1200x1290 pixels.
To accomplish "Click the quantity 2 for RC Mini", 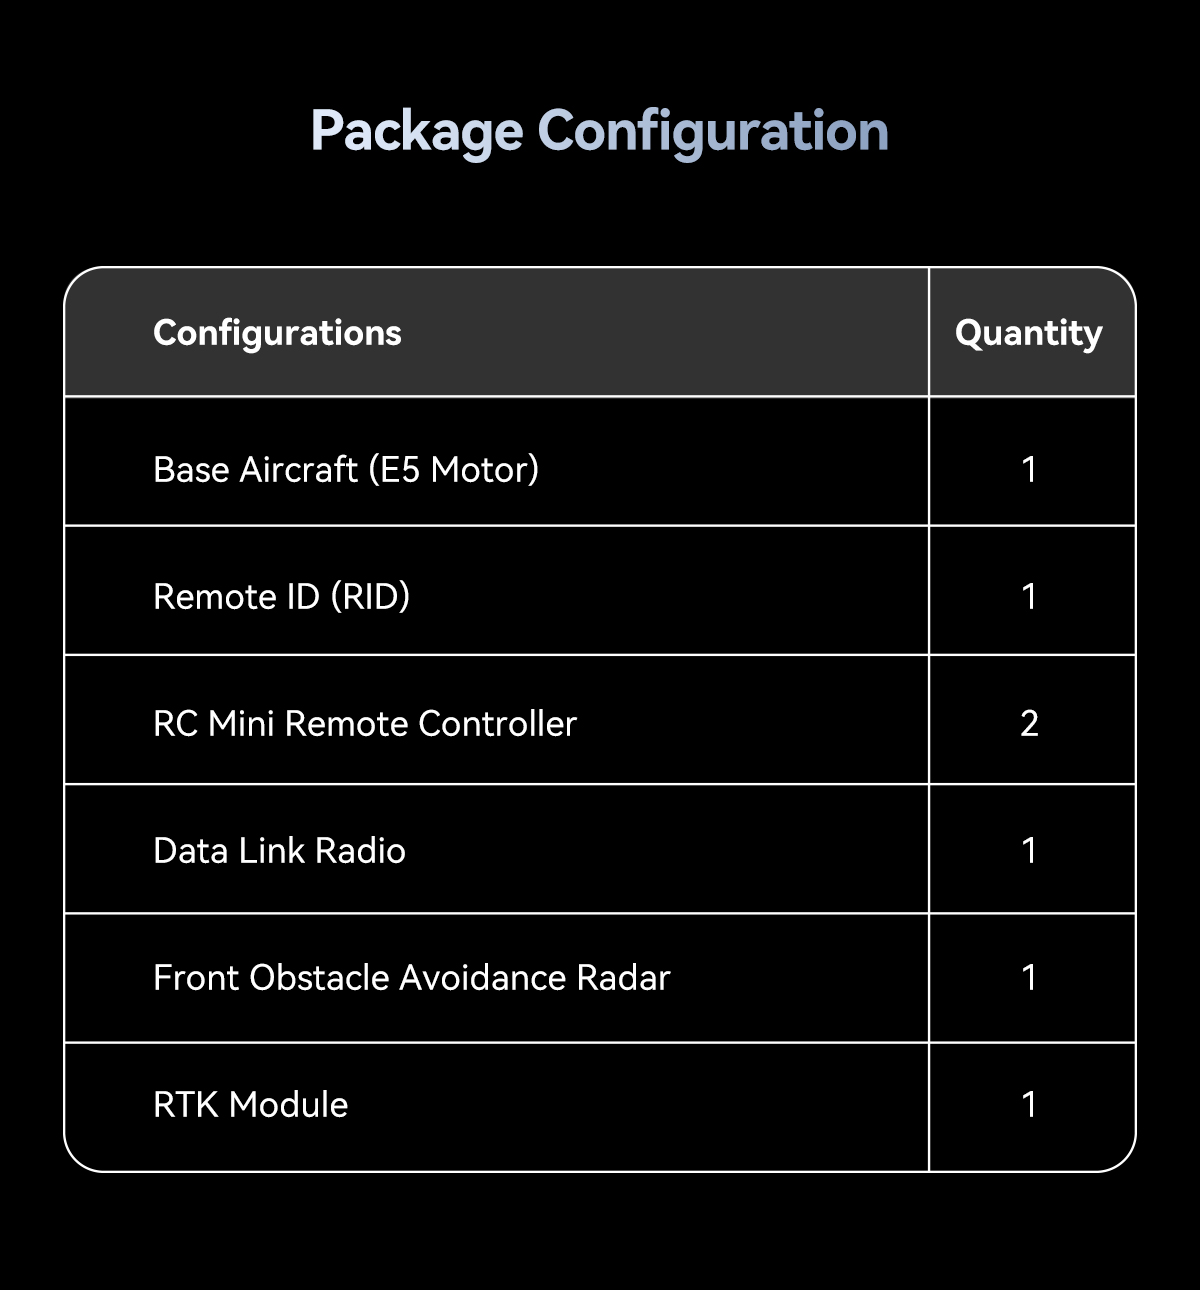I will [x=1029, y=724].
